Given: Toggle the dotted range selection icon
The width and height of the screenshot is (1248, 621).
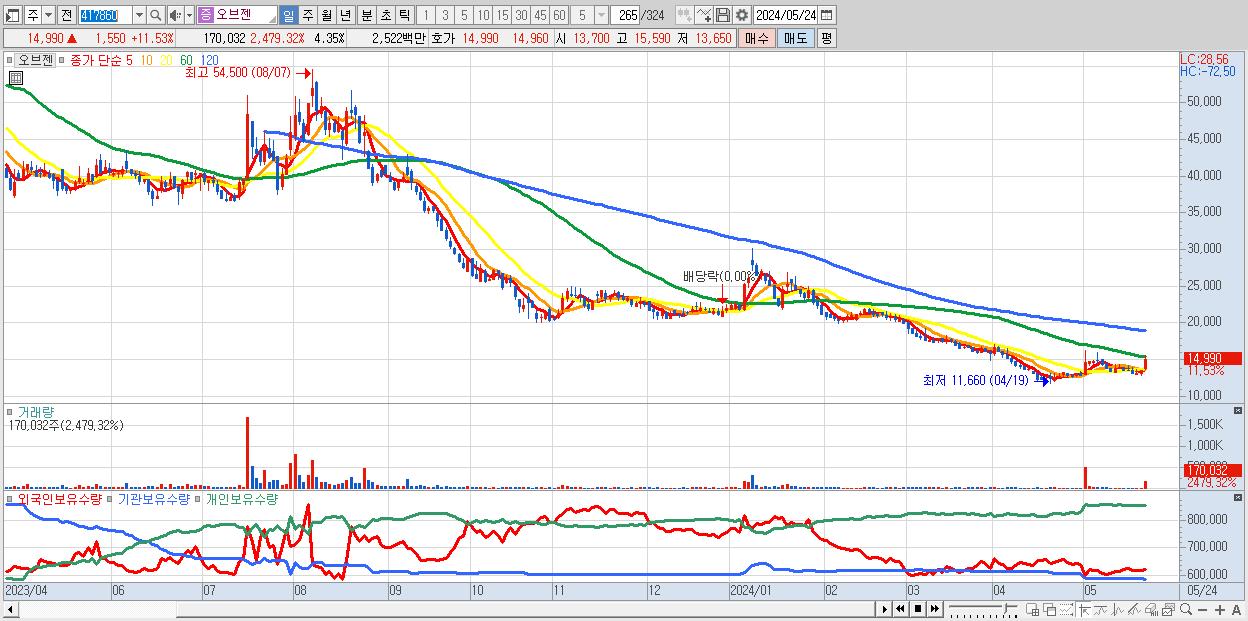Looking at the screenshot, I should coord(1065,609).
